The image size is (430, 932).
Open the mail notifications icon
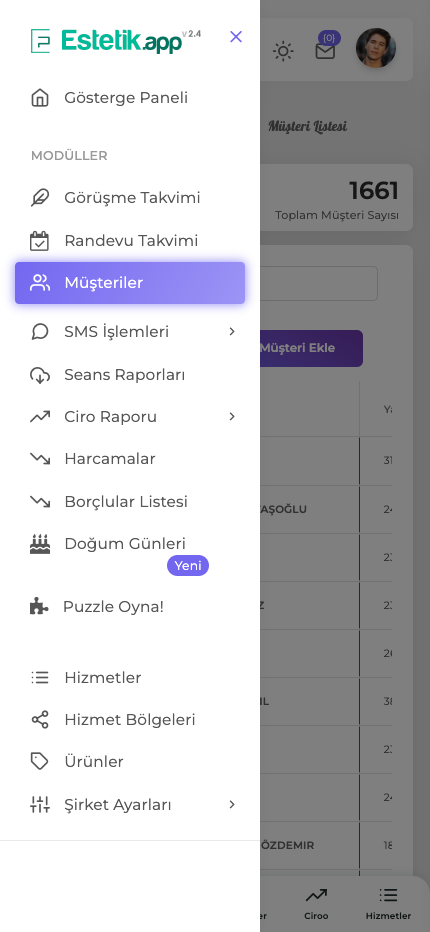click(325, 51)
